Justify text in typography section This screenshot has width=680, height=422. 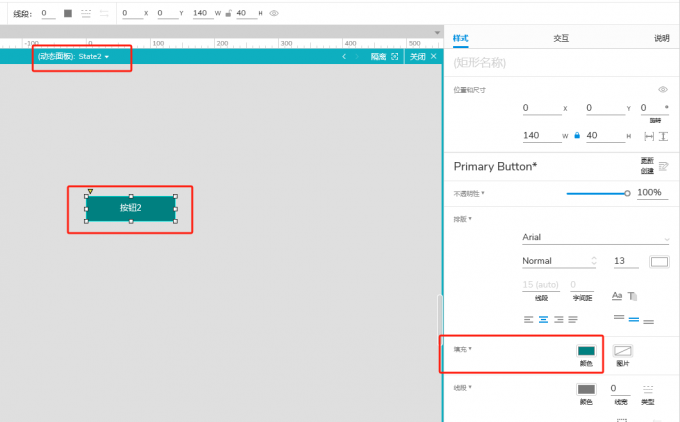click(573, 320)
